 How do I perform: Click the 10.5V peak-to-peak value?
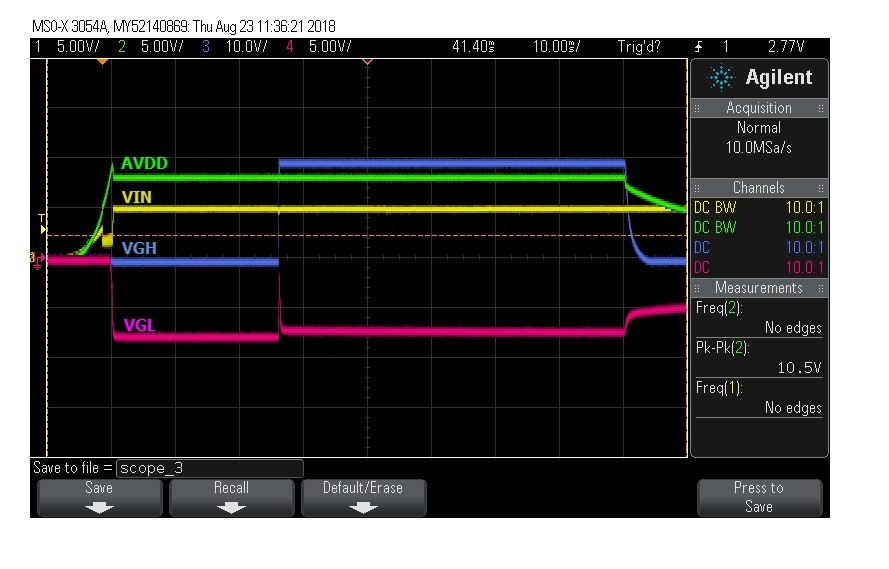(x=799, y=368)
